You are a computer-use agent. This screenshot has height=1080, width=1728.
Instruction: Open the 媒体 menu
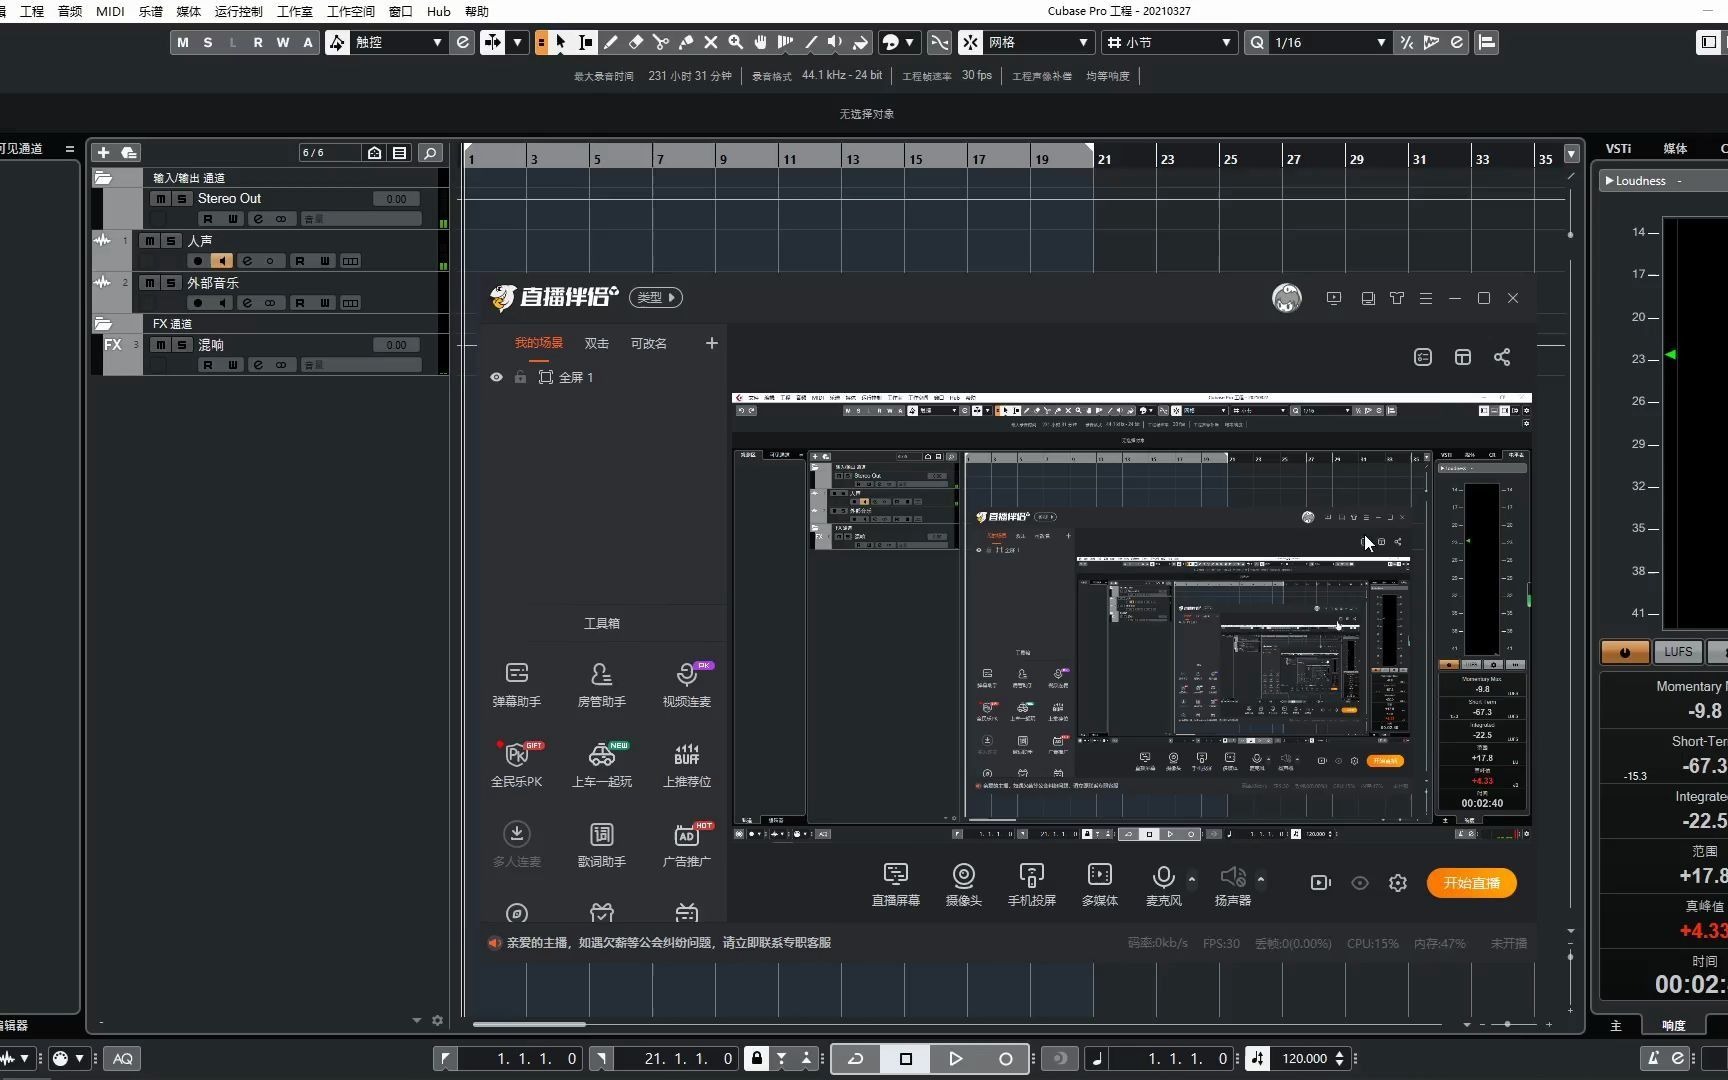pos(188,11)
